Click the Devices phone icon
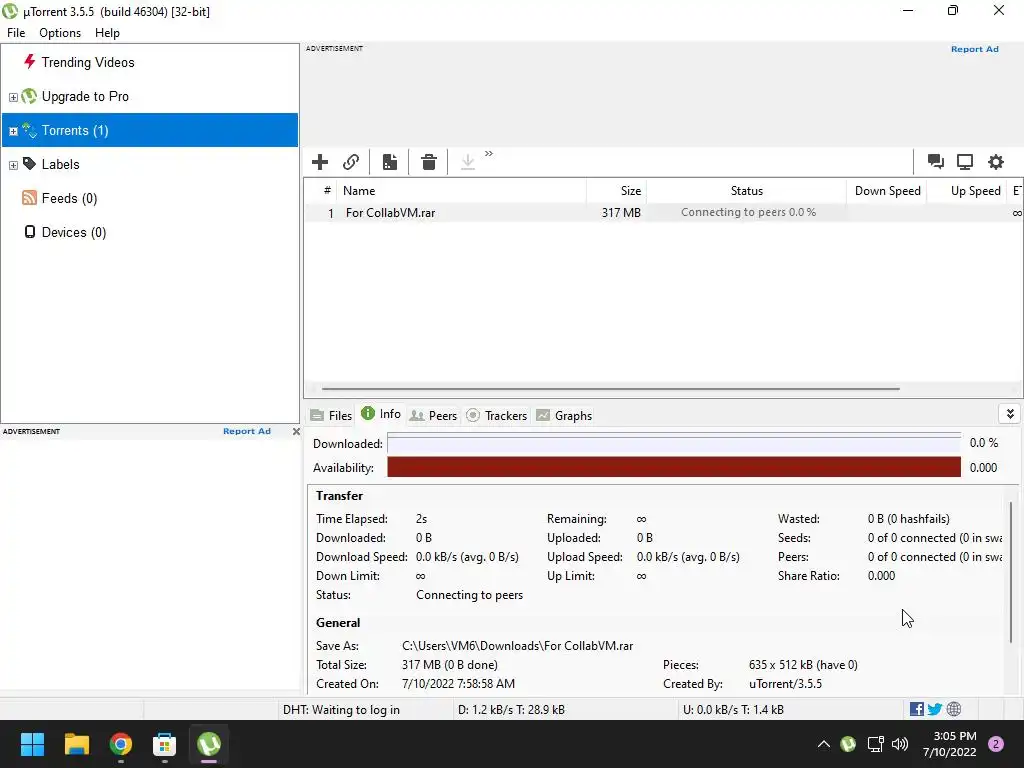This screenshot has height=768, width=1024. coord(29,232)
